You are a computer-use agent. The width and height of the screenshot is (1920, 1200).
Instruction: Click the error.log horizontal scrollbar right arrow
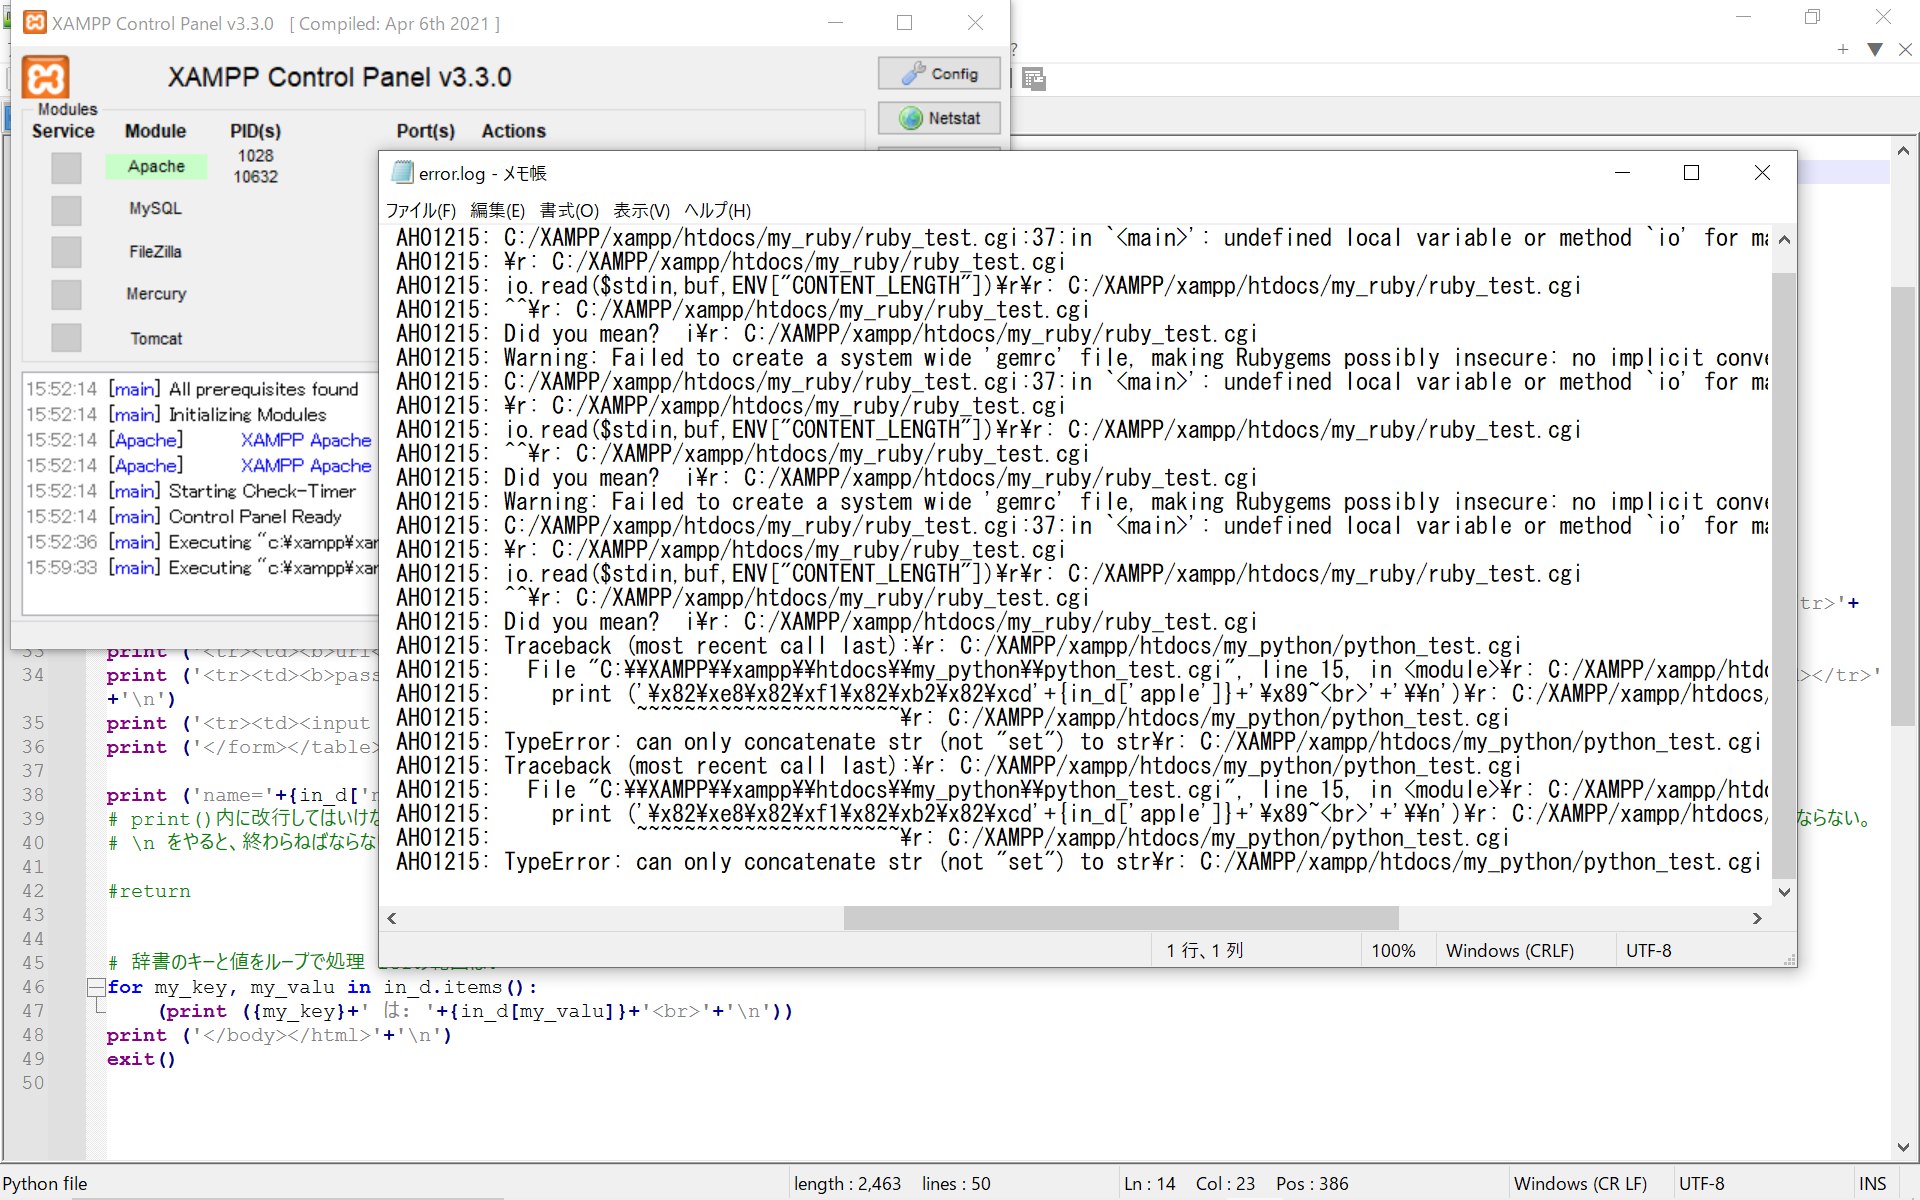[x=1757, y=918]
